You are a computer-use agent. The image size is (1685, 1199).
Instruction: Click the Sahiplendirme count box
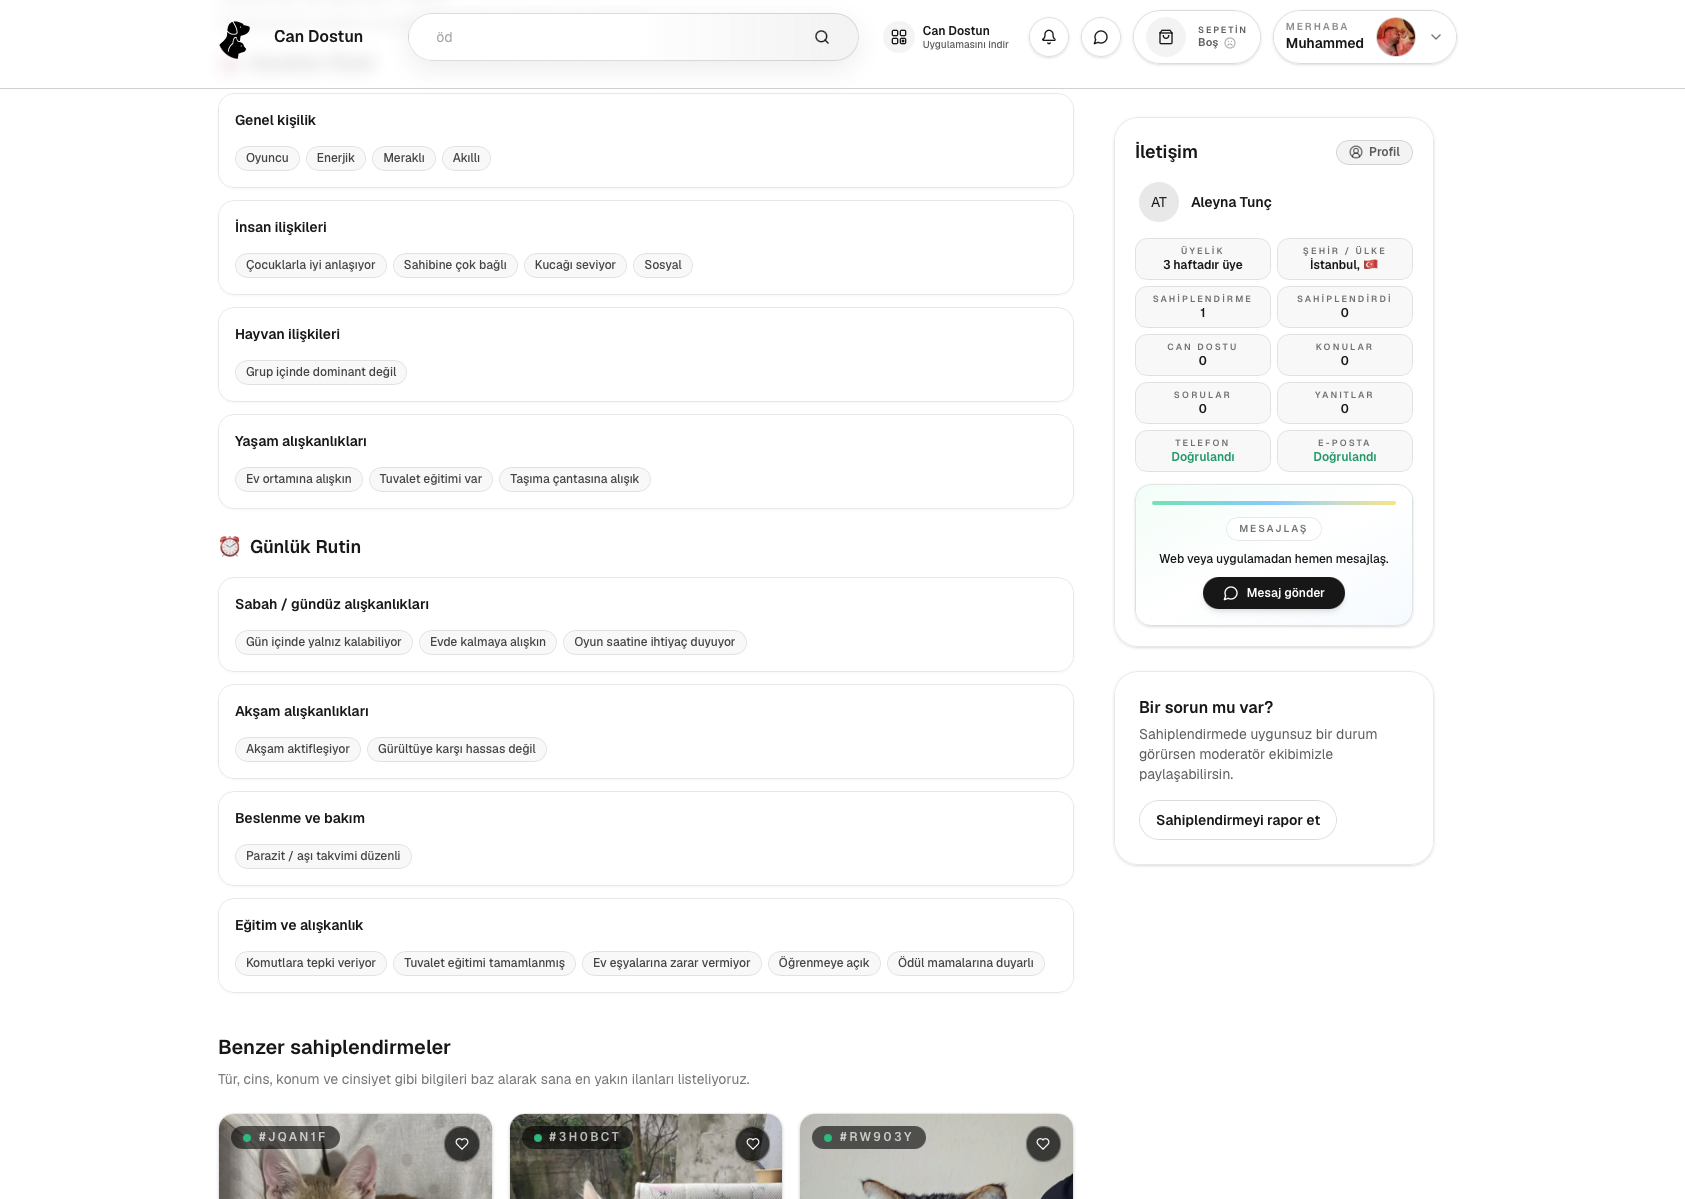coord(1203,307)
